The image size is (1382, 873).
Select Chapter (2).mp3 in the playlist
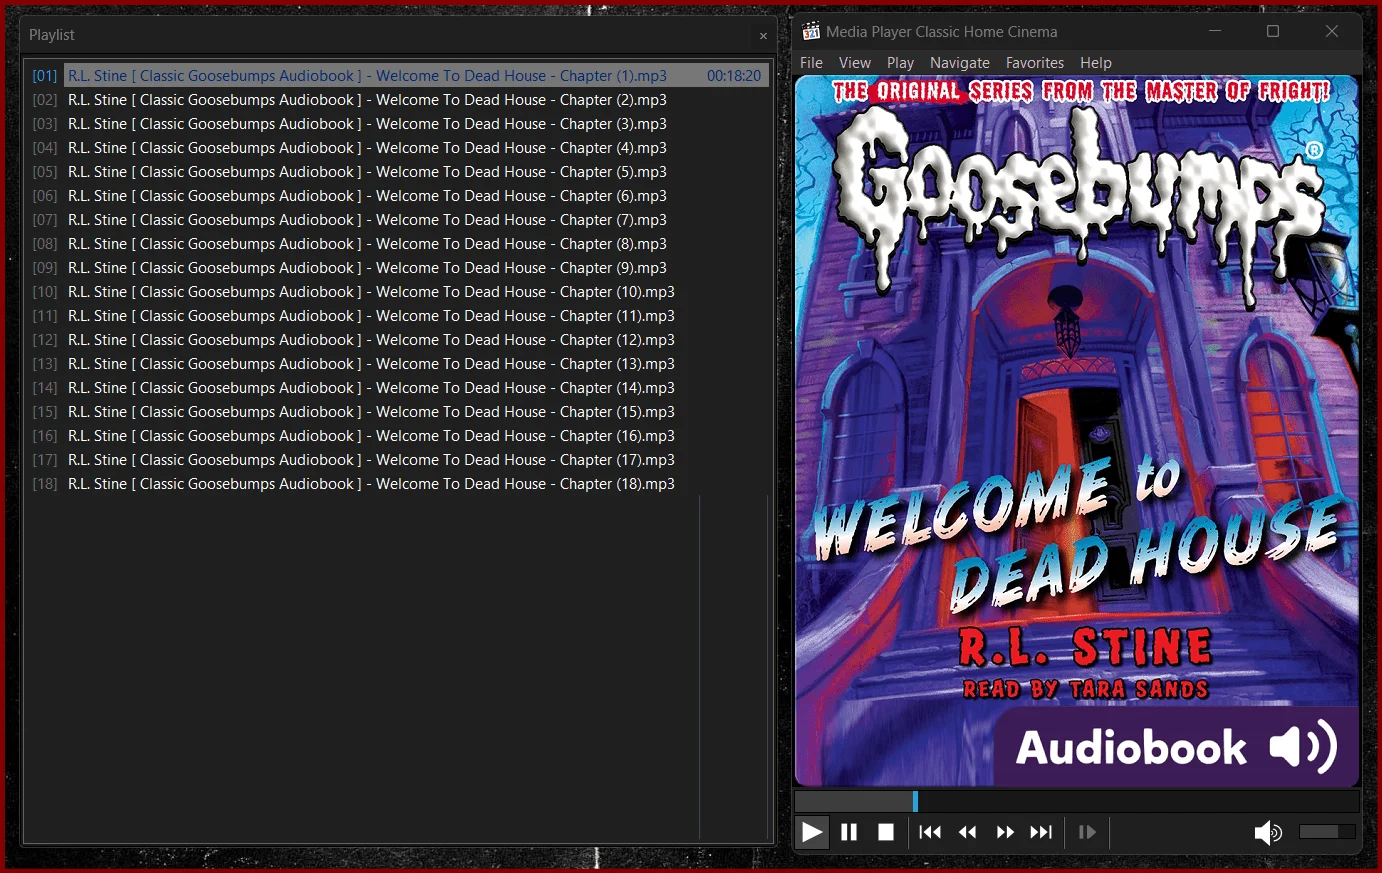point(367,100)
